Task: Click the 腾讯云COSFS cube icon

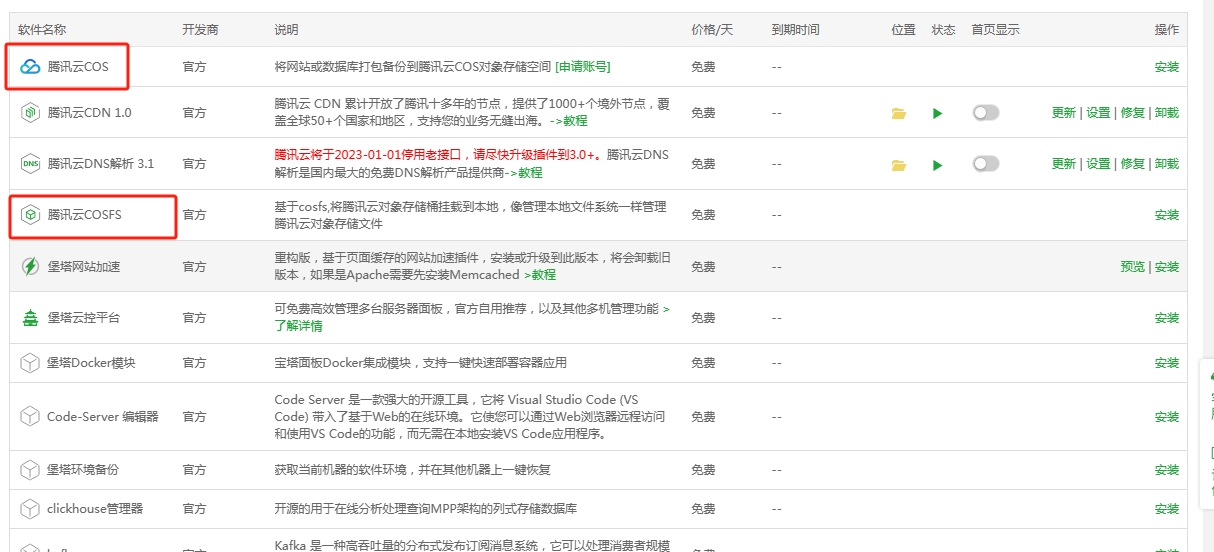Action: click(x=30, y=215)
